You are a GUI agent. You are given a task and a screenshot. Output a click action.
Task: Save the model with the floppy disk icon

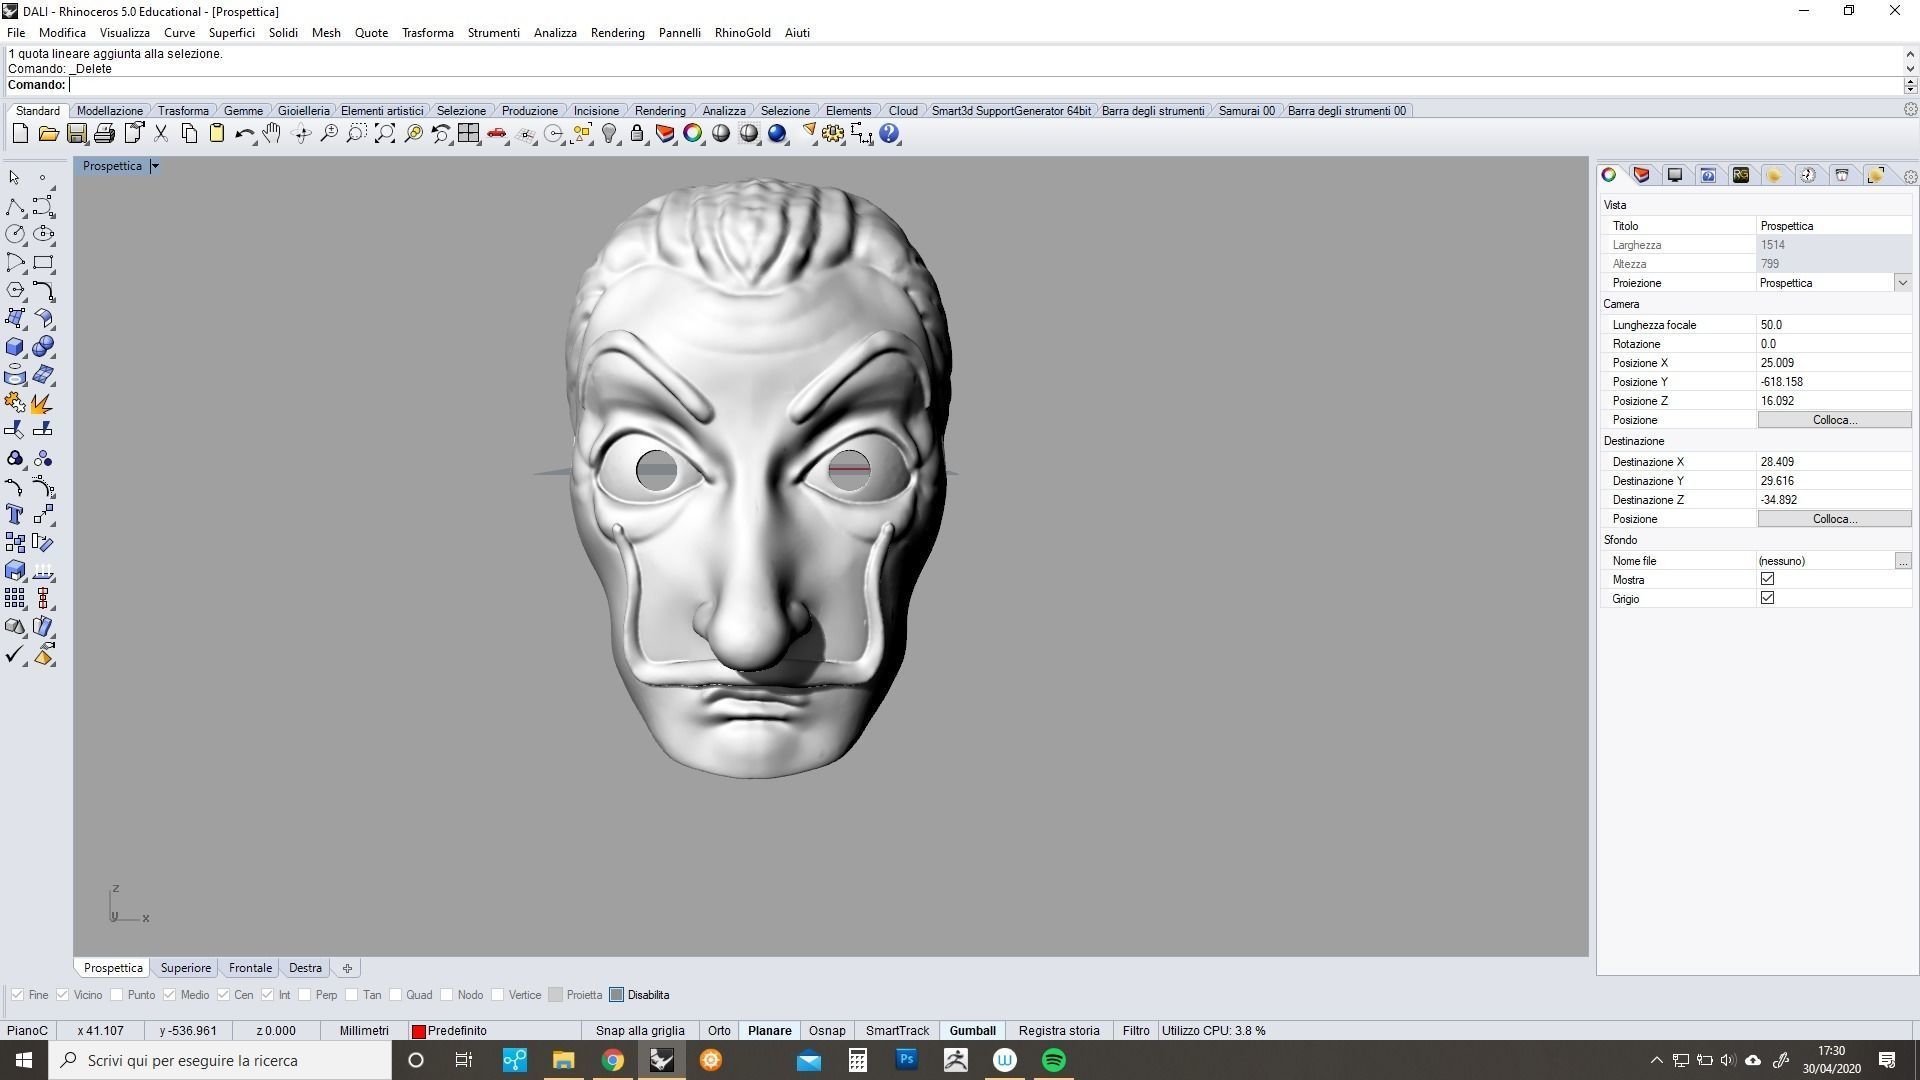[x=76, y=134]
